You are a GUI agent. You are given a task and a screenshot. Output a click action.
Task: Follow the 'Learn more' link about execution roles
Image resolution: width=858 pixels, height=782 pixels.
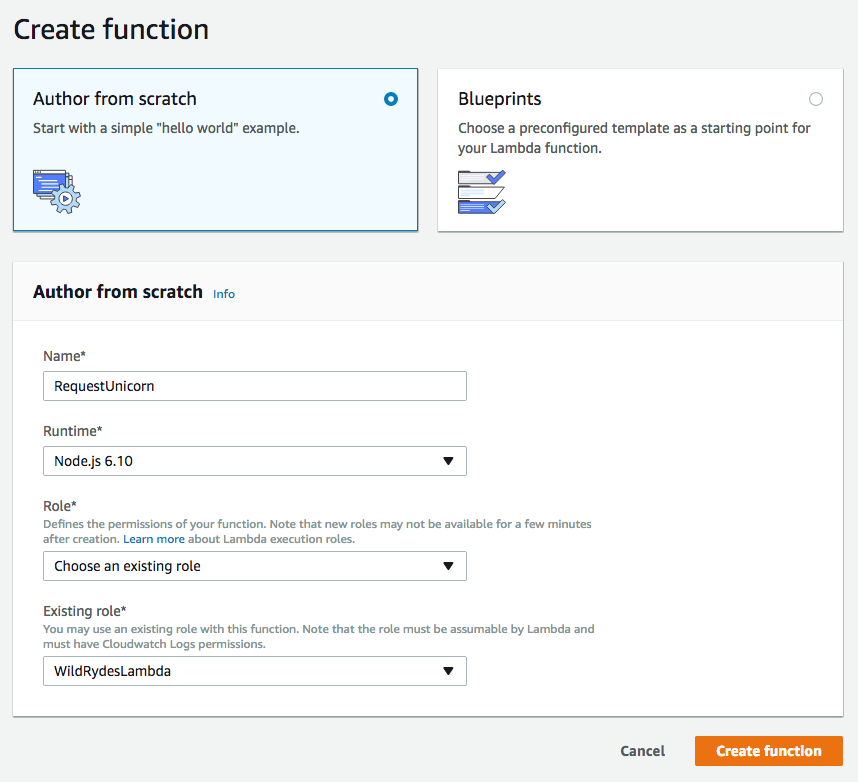pyautogui.click(x=154, y=539)
